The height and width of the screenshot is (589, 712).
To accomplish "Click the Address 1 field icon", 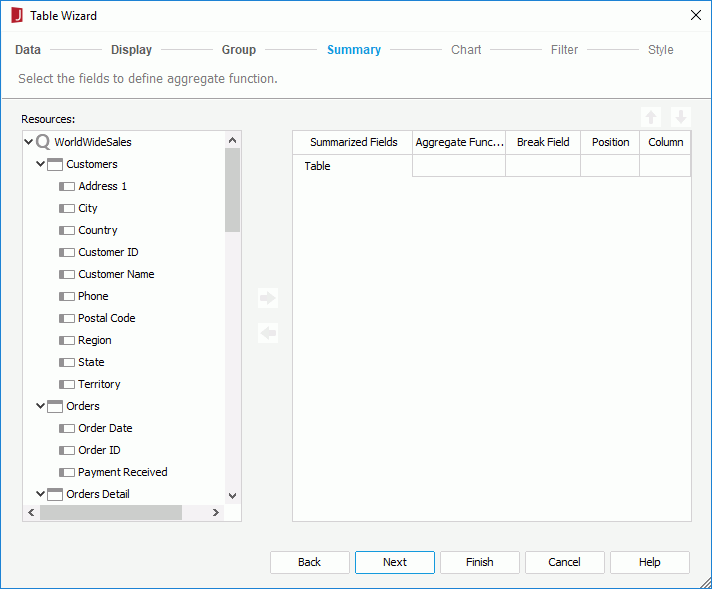I will click(x=67, y=186).
